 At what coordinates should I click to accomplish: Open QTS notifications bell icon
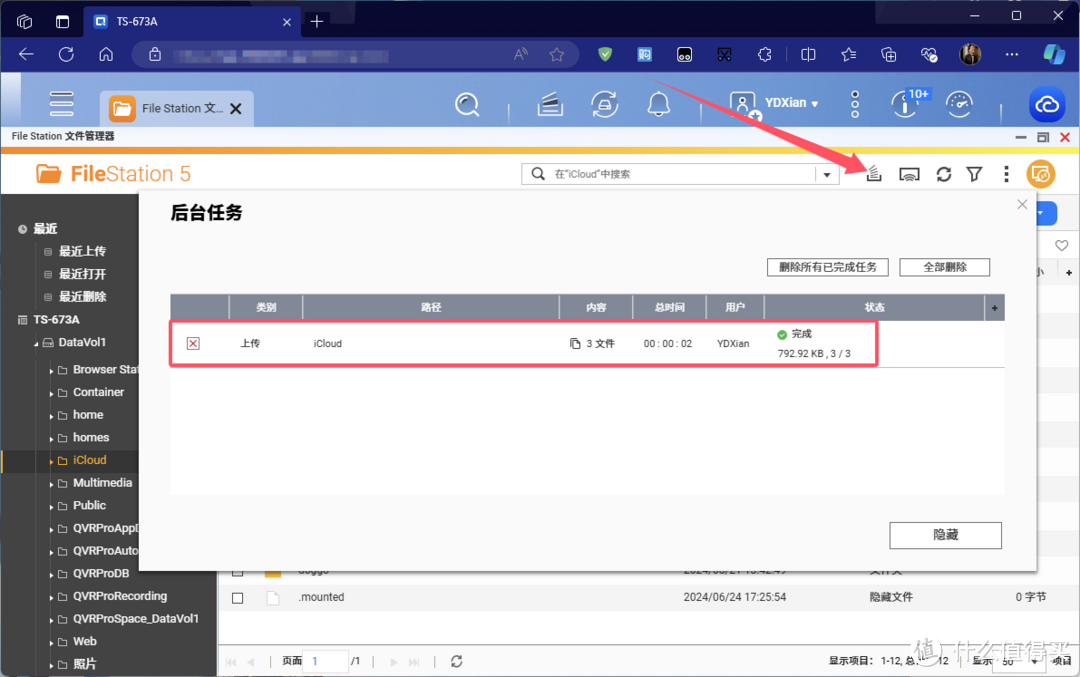coord(657,104)
